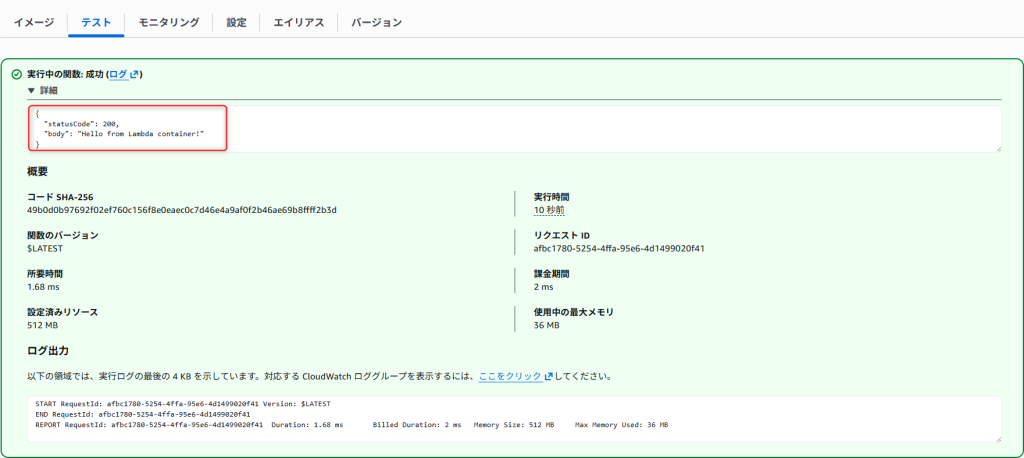Go to the 設定 tab
Screen dimensions: 1024x458
236,22
